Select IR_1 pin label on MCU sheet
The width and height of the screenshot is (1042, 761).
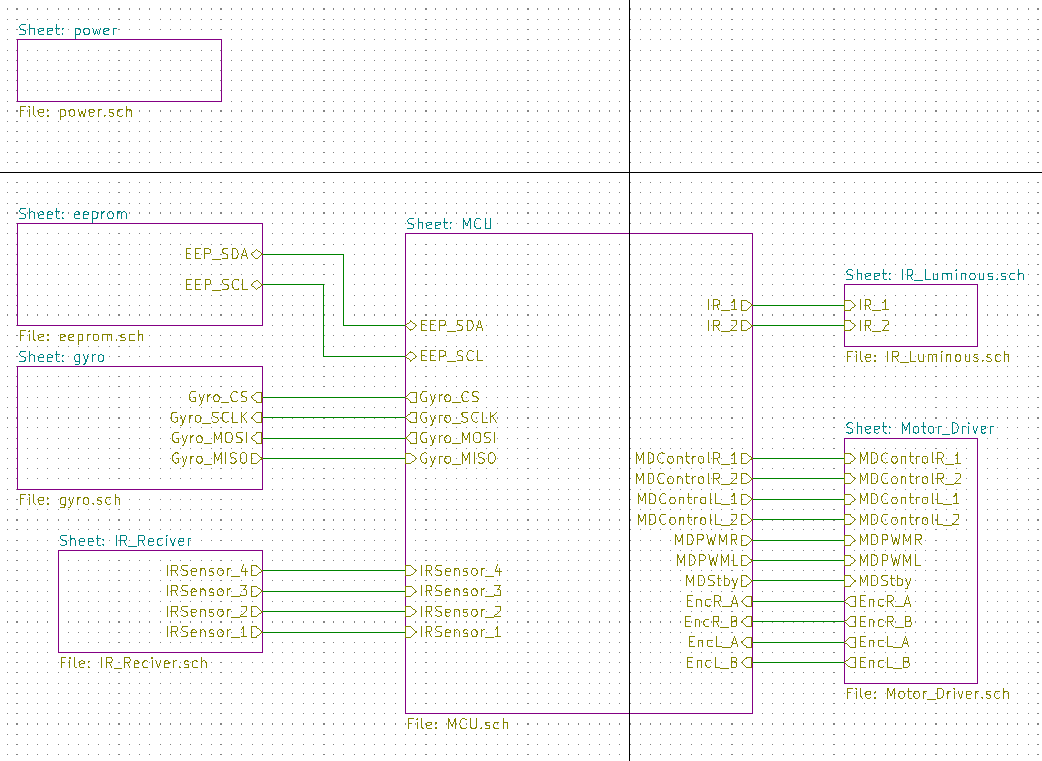(x=722, y=305)
